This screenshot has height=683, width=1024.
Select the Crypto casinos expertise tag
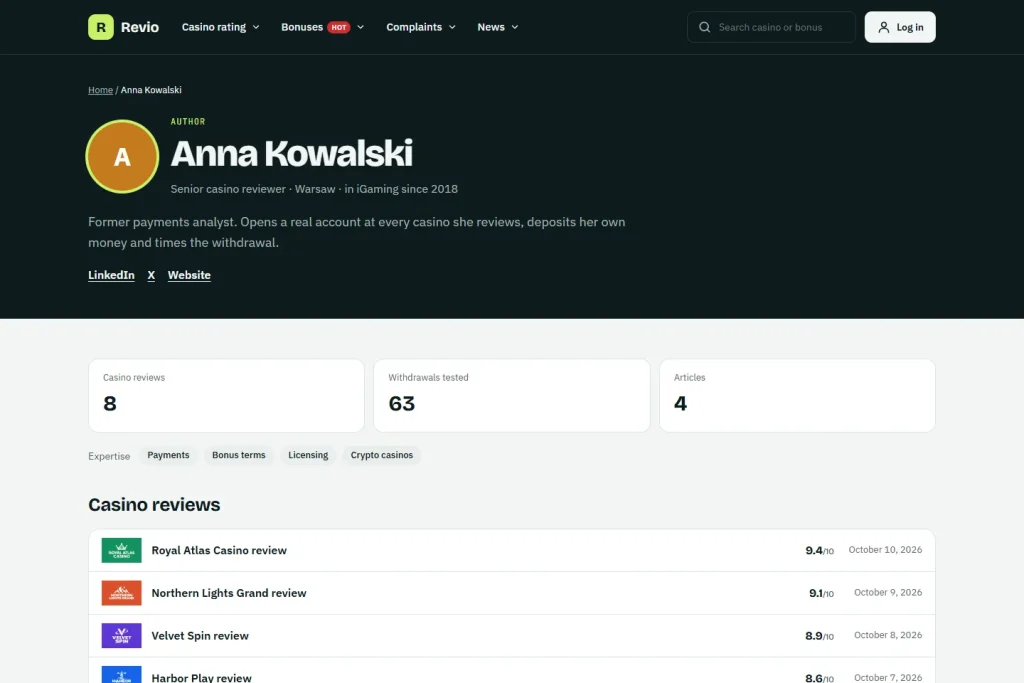[x=382, y=455]
